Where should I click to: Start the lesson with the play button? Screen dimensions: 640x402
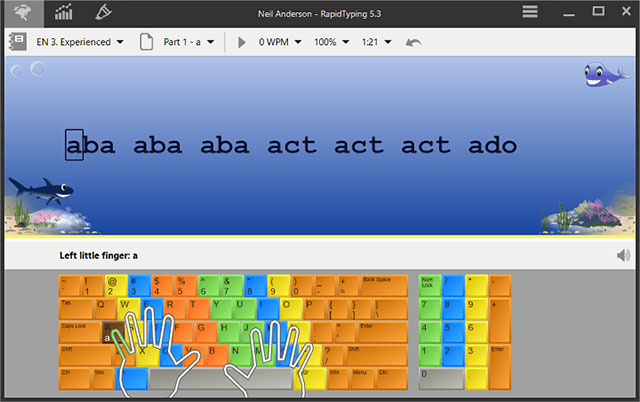242,42
